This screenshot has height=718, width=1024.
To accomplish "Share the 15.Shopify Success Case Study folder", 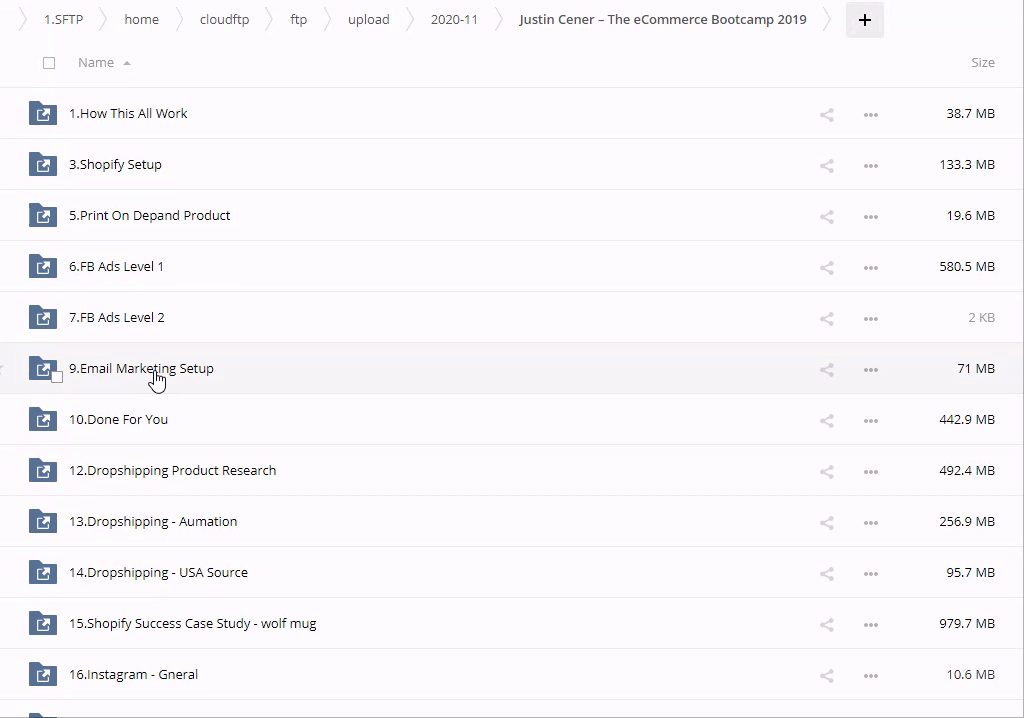I will (826, 624).
